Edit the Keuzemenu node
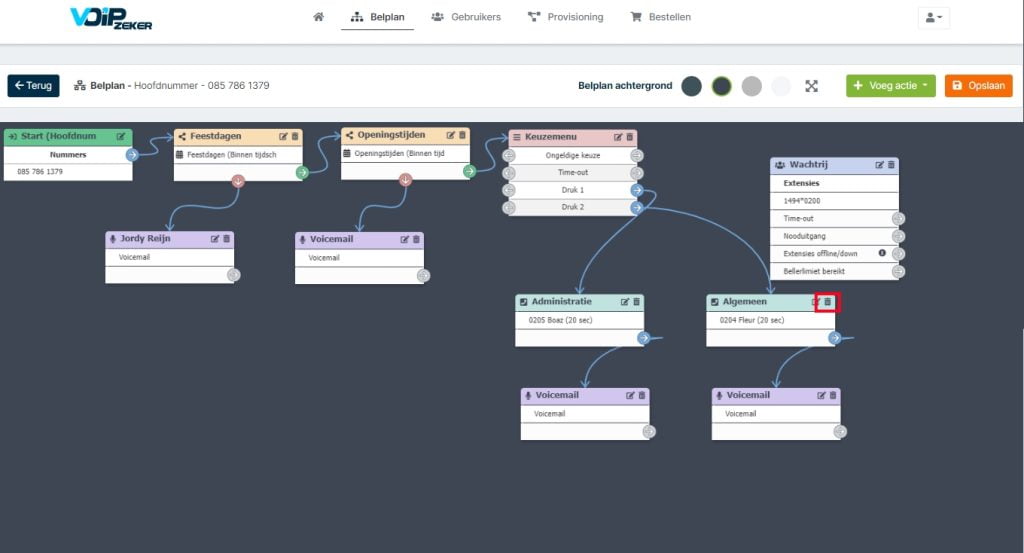Screen dimensions: 1024x553 coord(618,137)
